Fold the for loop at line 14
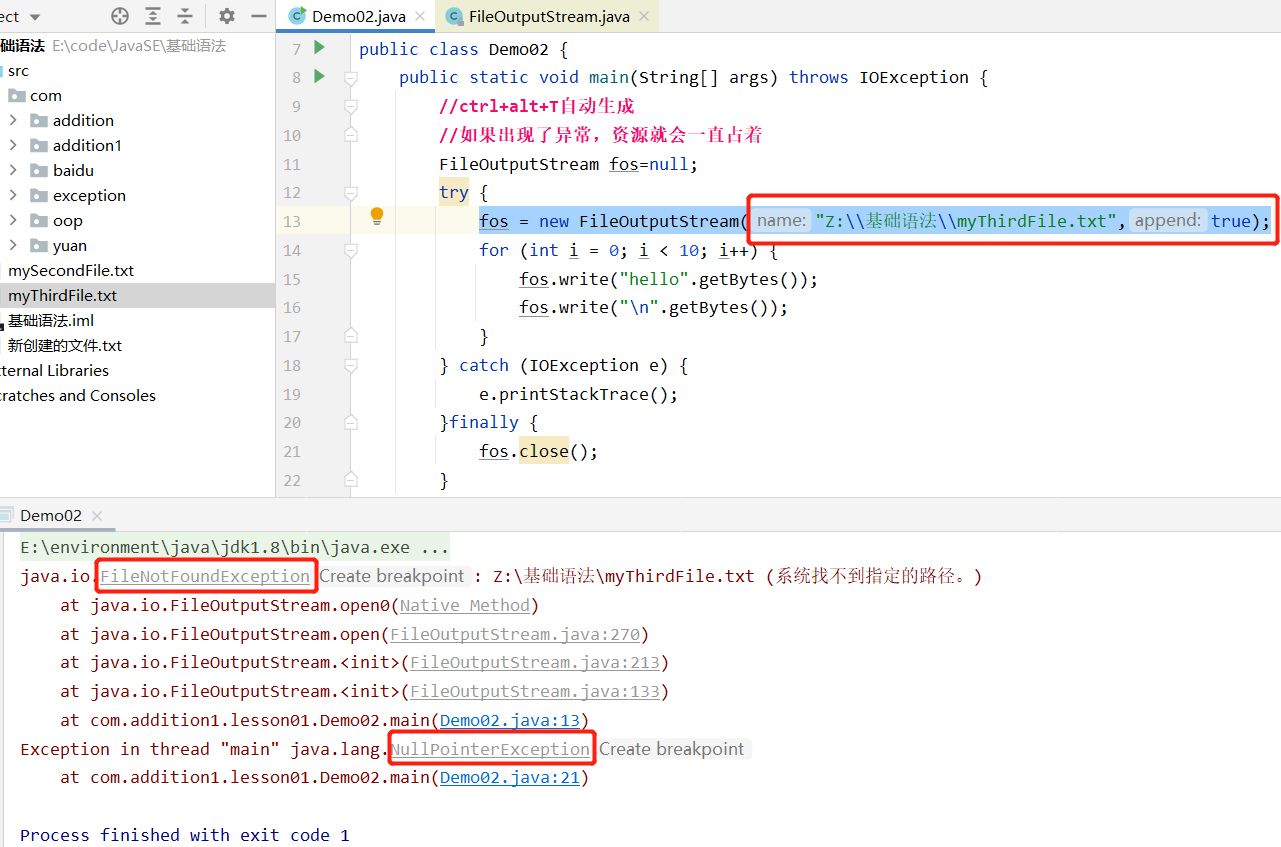This screenshot has width=1281, height=847. tap(350, 250)
